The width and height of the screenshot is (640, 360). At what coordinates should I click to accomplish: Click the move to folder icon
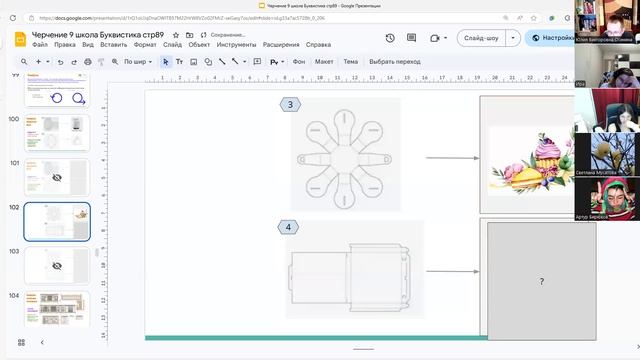tap(189, 35)
